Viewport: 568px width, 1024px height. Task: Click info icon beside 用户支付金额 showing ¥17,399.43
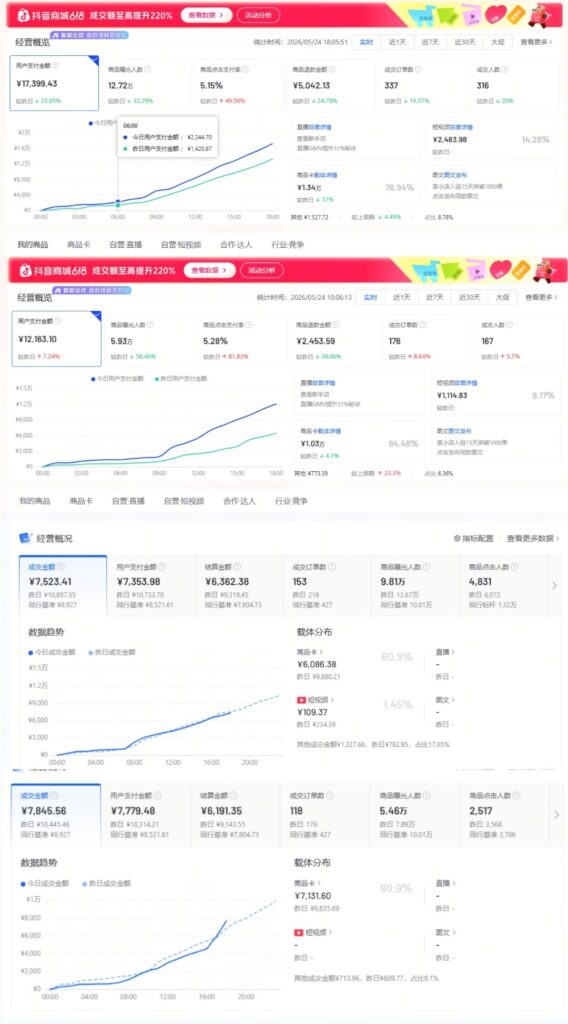(x=55, y=65)
